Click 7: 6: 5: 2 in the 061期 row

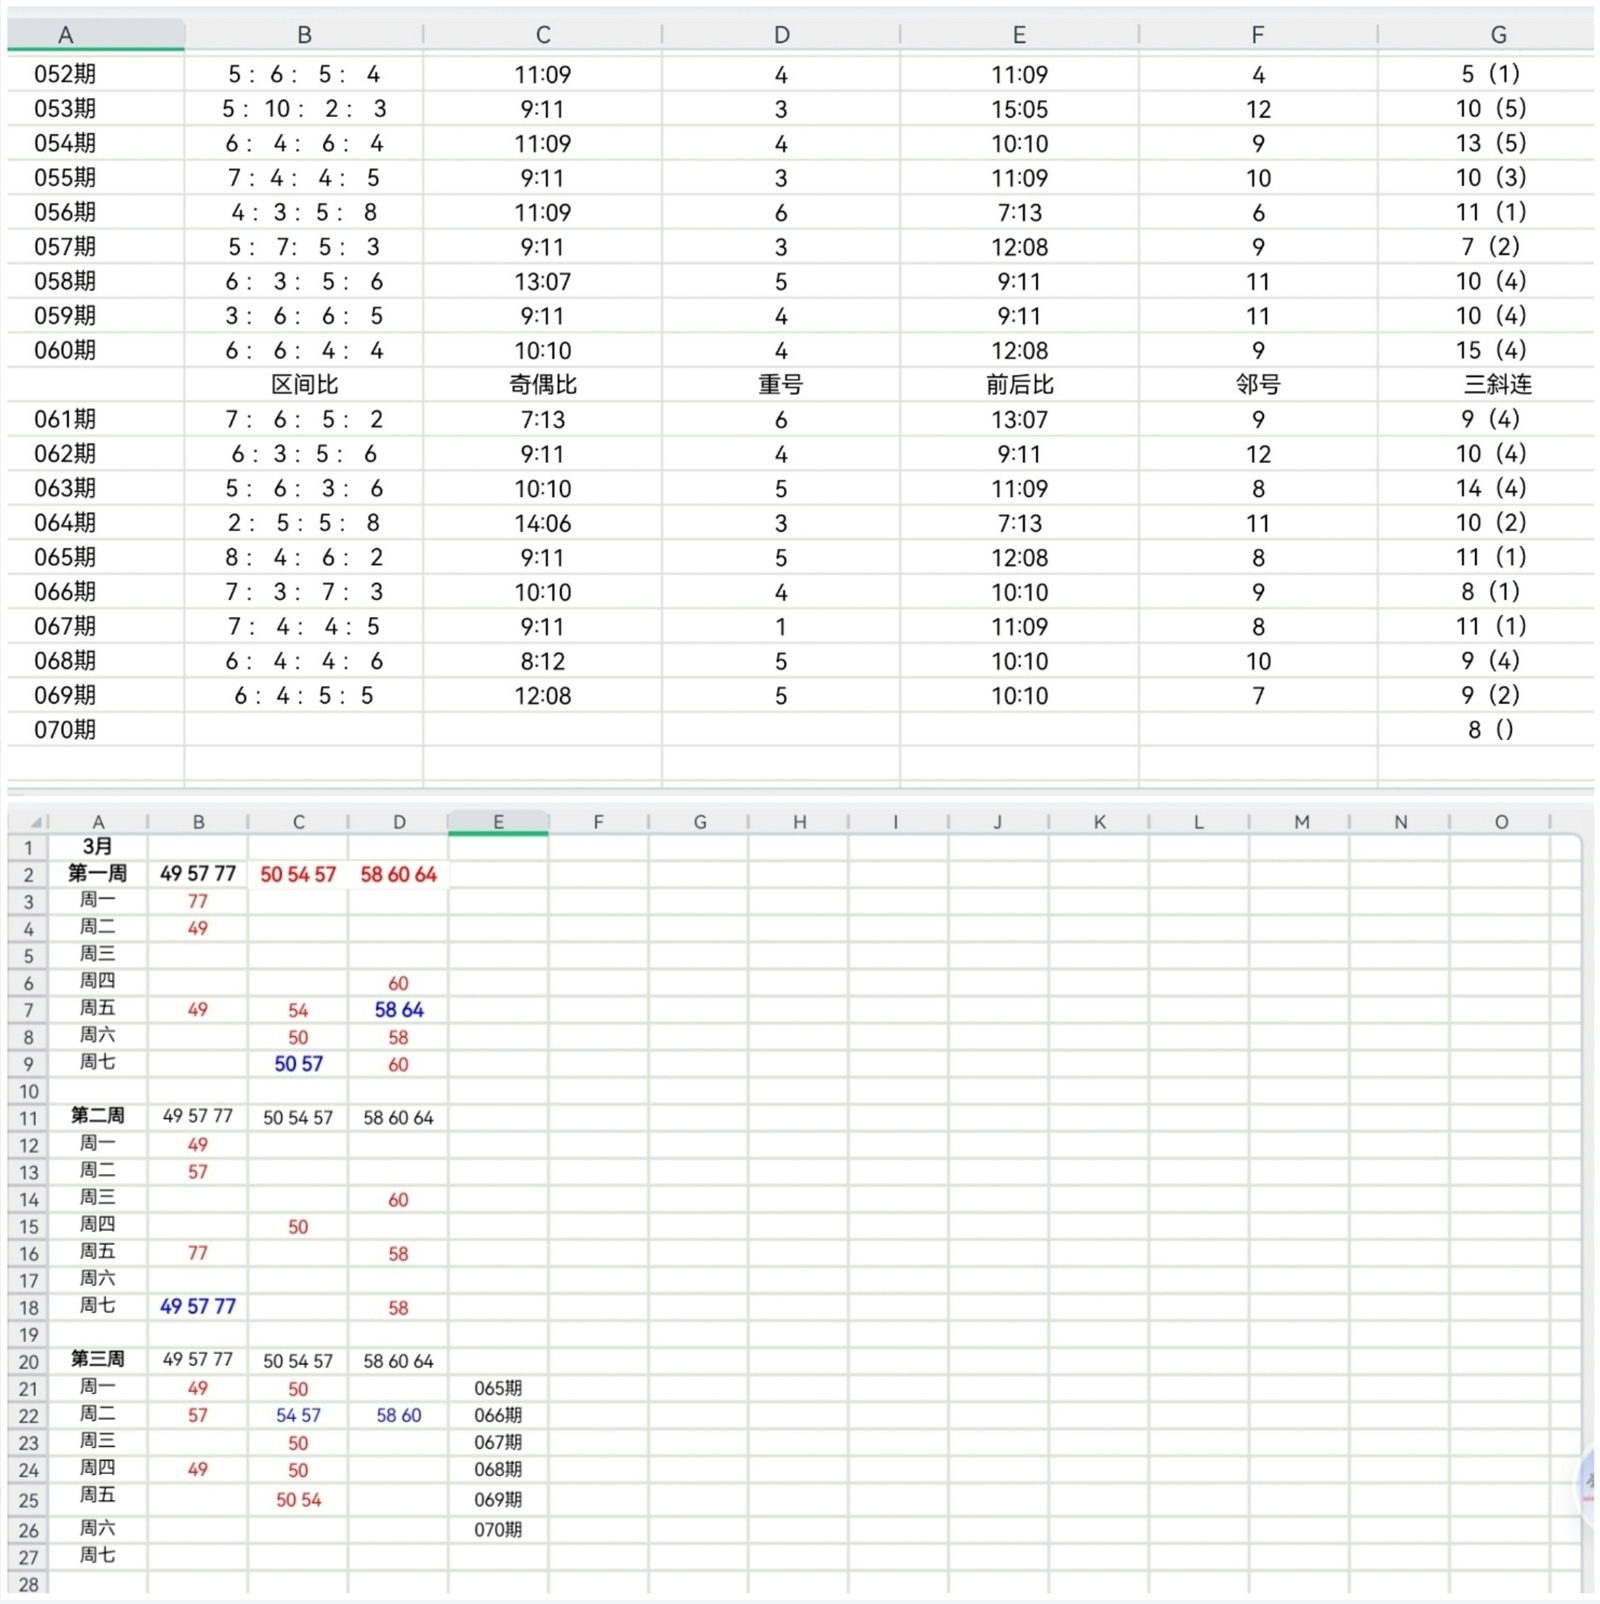click(304, 420)
